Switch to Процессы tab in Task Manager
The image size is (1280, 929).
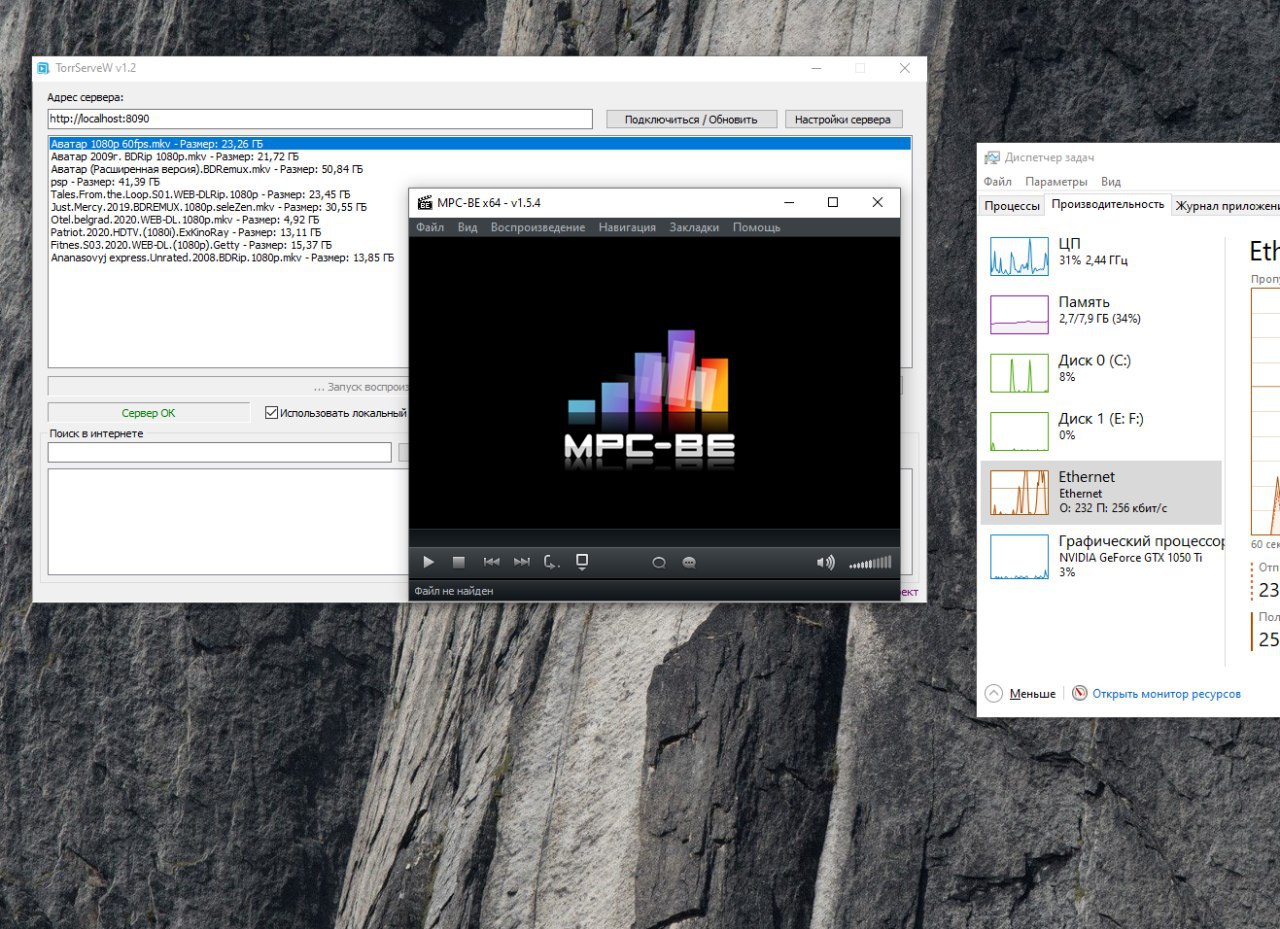tap(1012, 206)
